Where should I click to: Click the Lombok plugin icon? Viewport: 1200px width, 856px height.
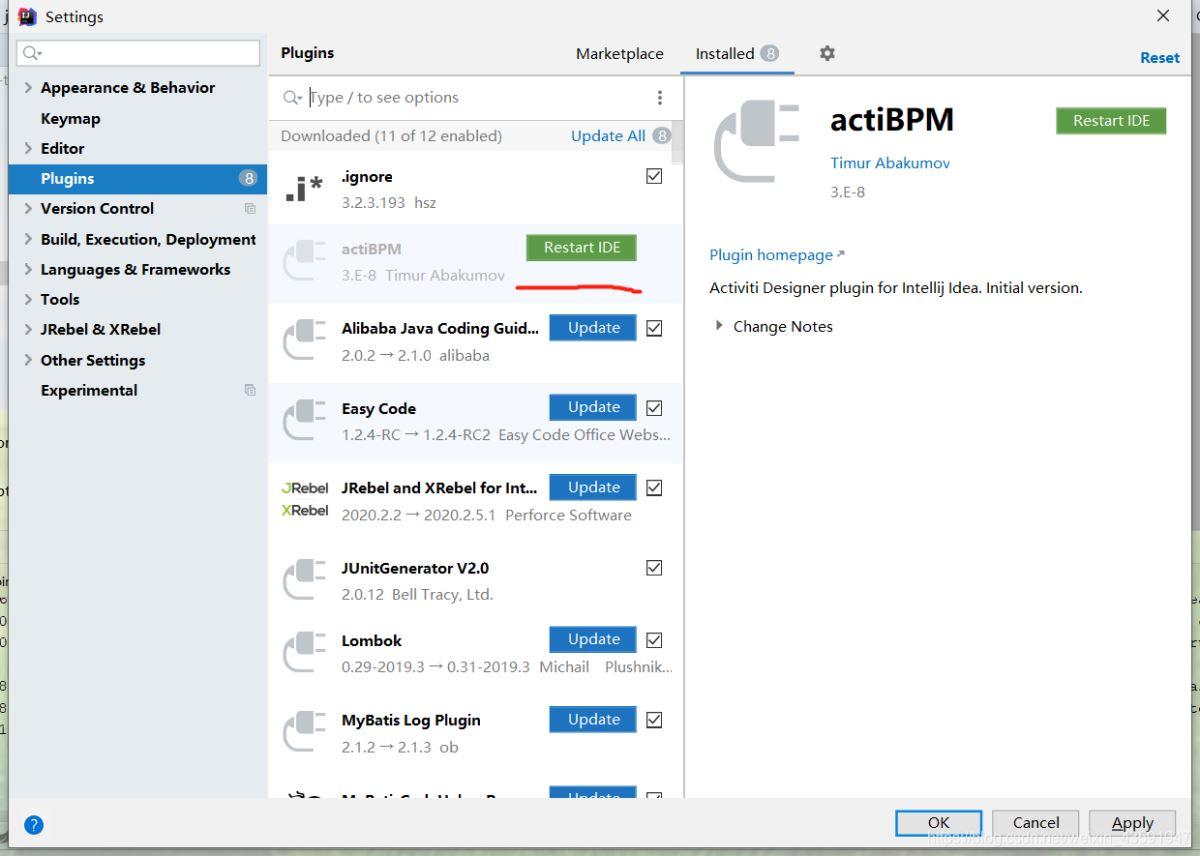pyautogui.click(x=304, y=652)
